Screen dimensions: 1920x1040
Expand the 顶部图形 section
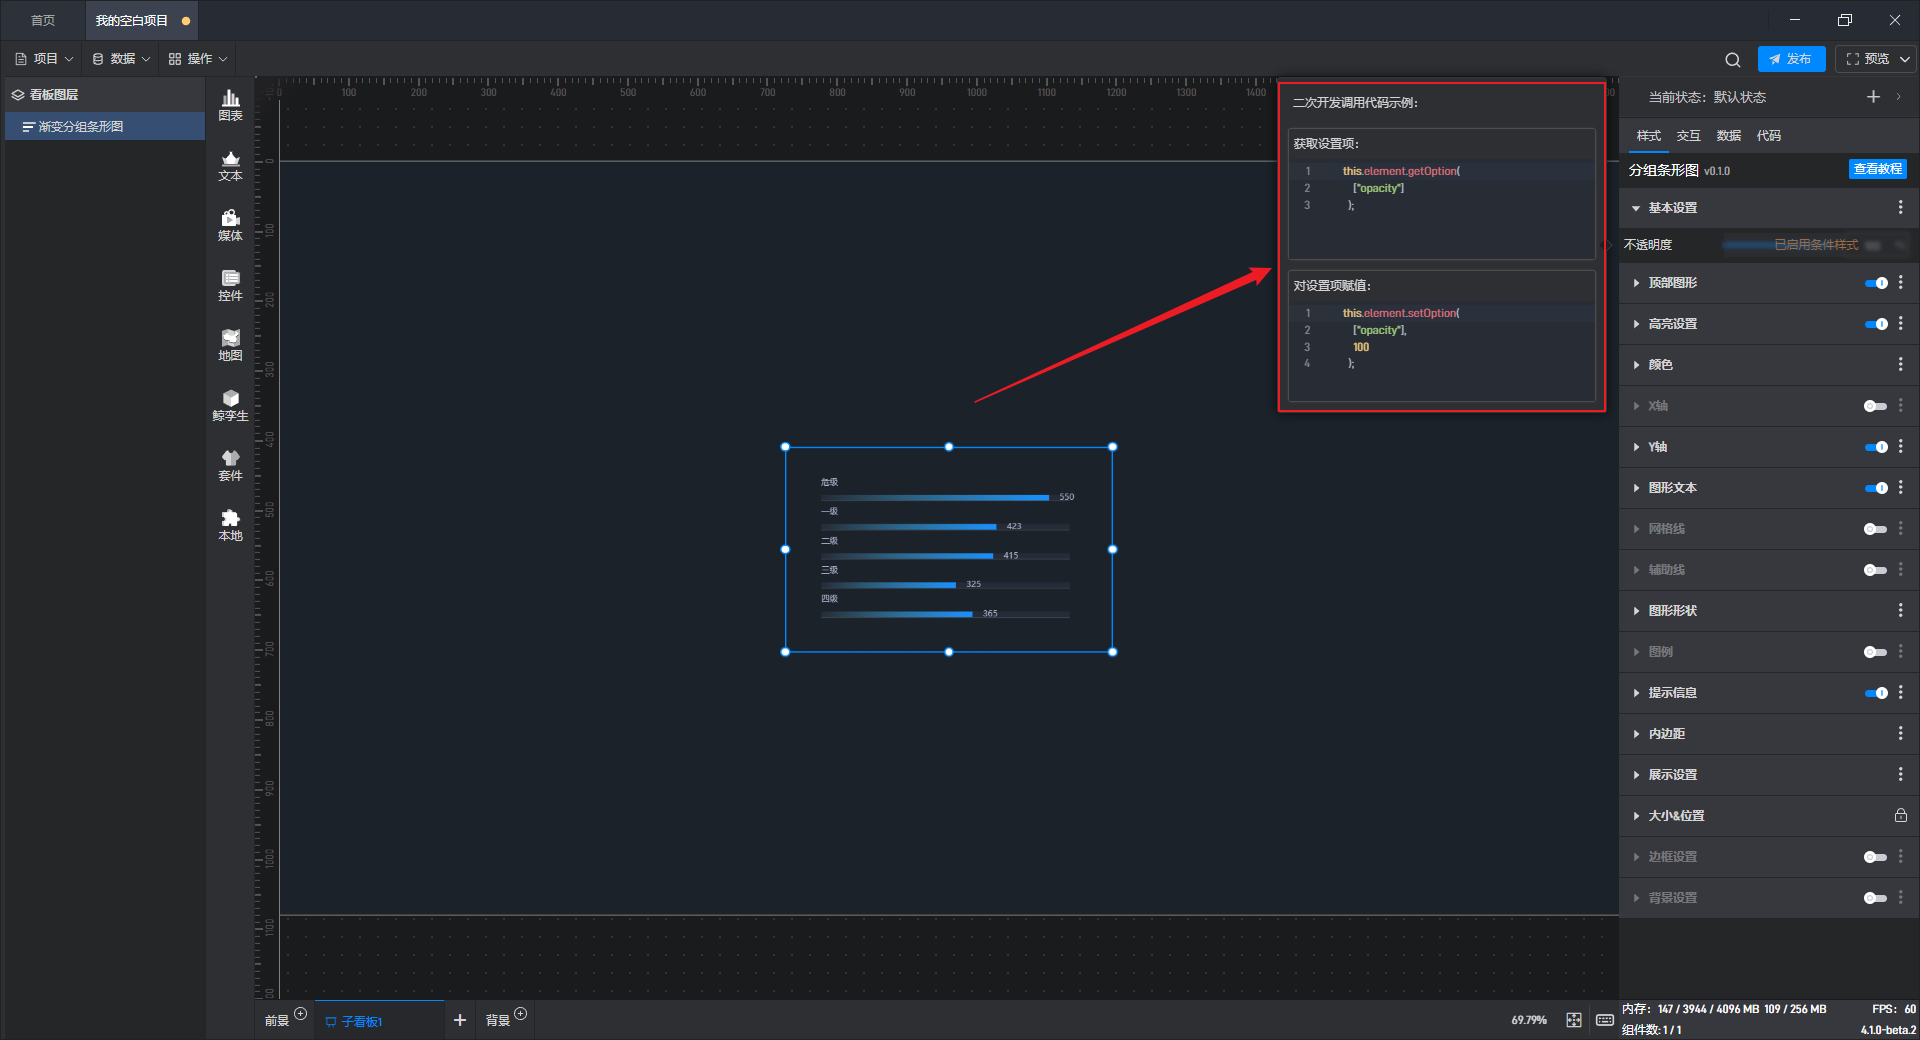[1636, 283]
